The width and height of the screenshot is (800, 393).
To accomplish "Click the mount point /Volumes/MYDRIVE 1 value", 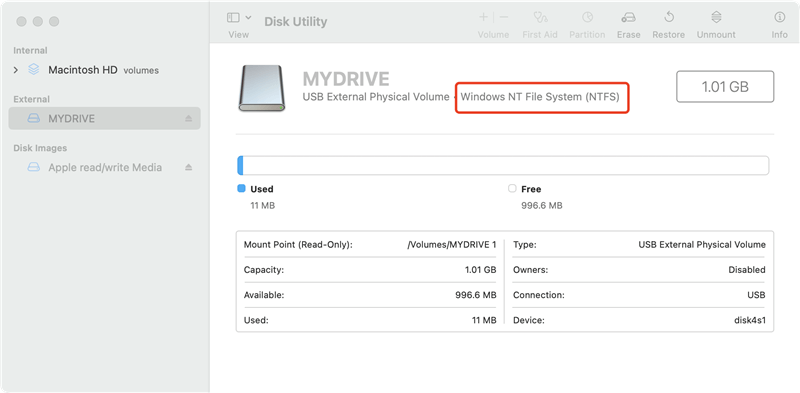I will (452, 244).
